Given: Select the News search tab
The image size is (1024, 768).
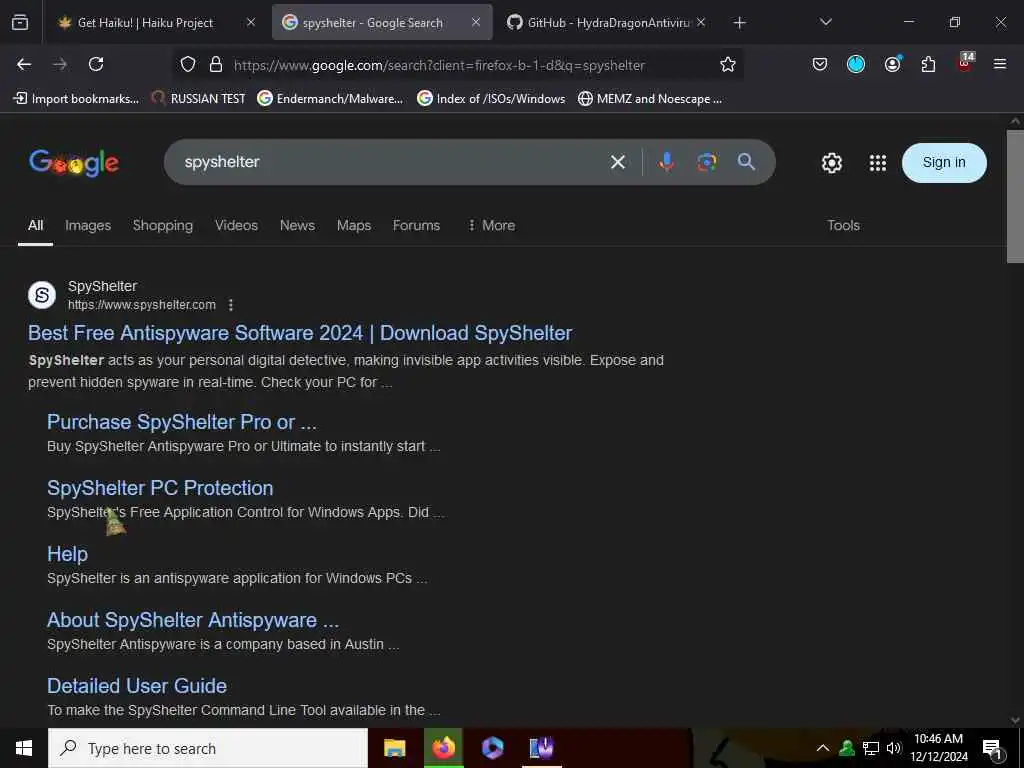Looking at the screenshot, I should coord(297,225).
